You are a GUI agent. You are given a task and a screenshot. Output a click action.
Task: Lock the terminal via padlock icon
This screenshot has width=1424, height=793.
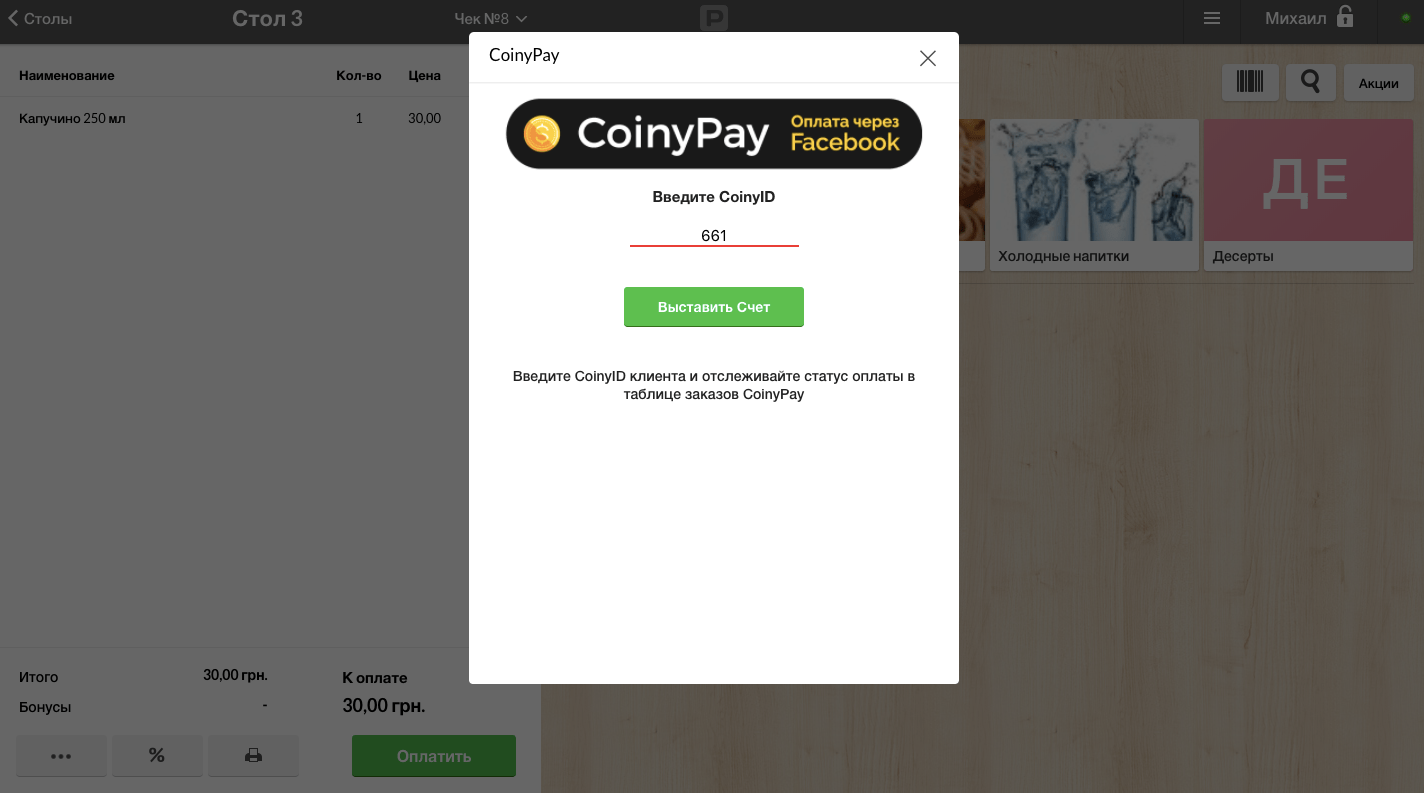[1345, 17]
